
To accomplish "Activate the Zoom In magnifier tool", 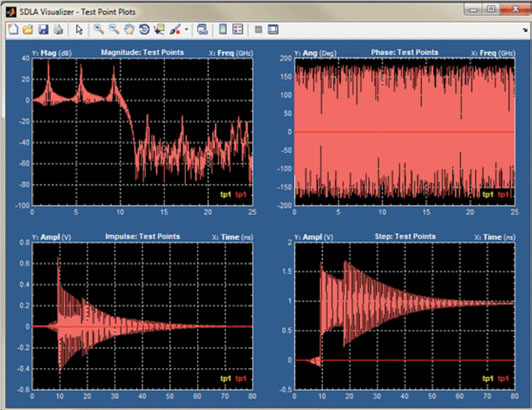I will tap(99, 30).
